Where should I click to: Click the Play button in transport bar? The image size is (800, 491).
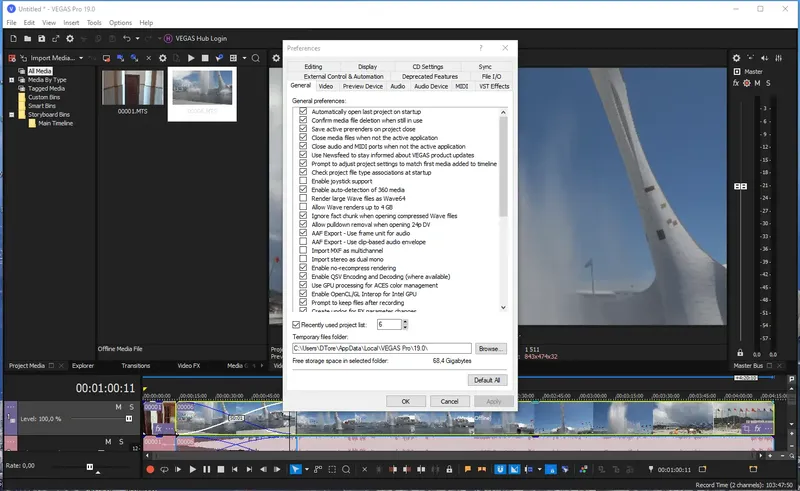click(x=192, y=470)
